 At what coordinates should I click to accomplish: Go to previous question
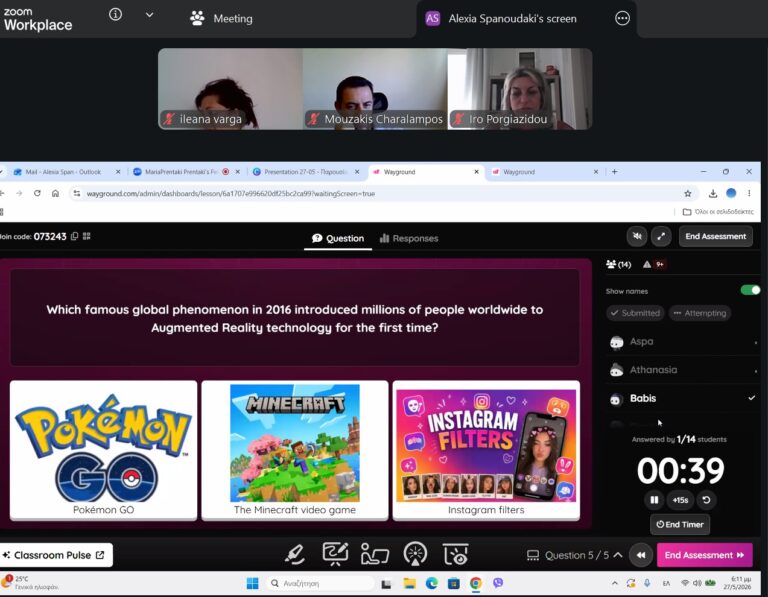click(x=641, y=555)
